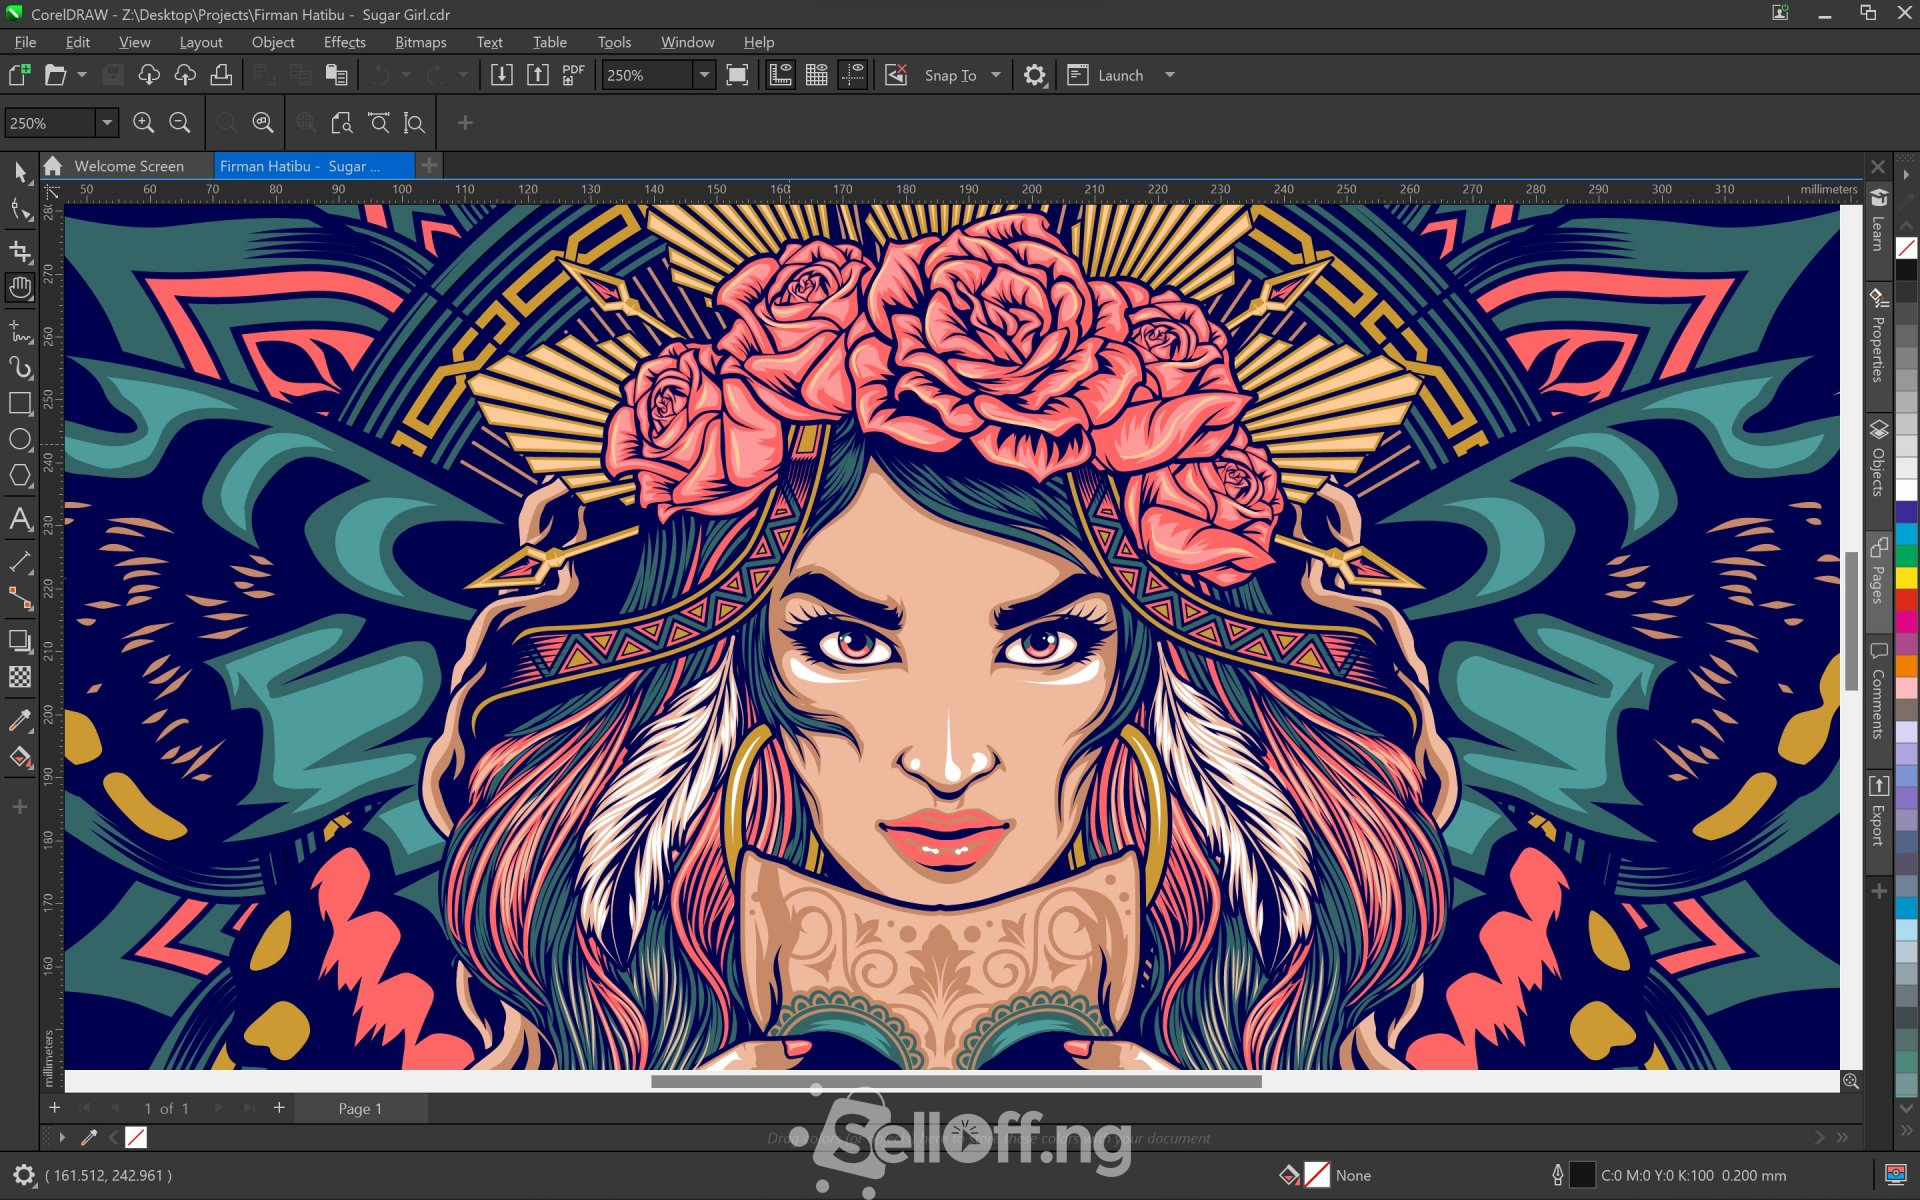Select the Text tool
The height and width of the screenshot is (1200, 1920).
20,518
